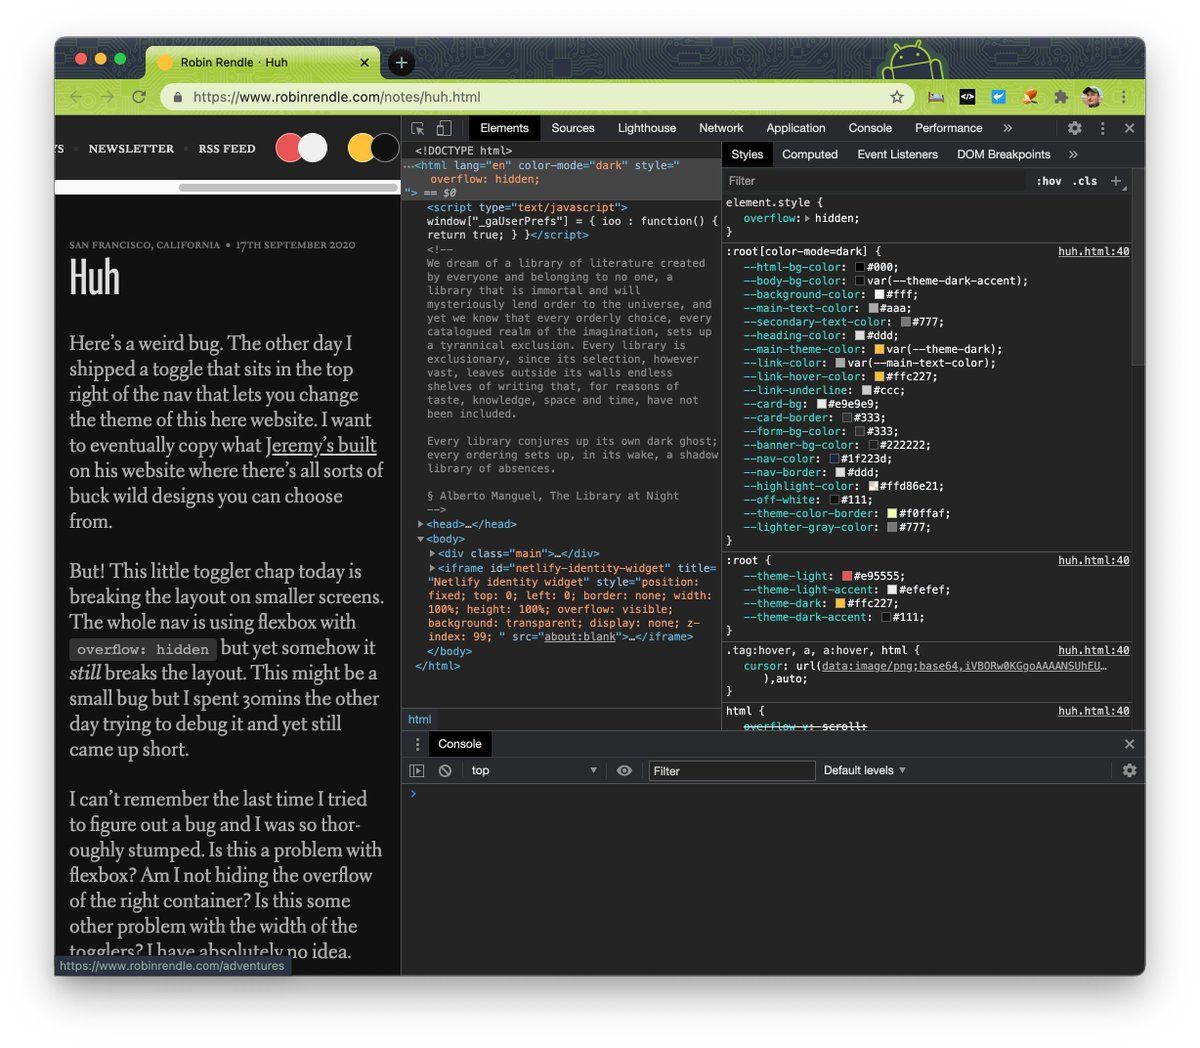Follow the Jeremy's built link

[x=321, y=445]
